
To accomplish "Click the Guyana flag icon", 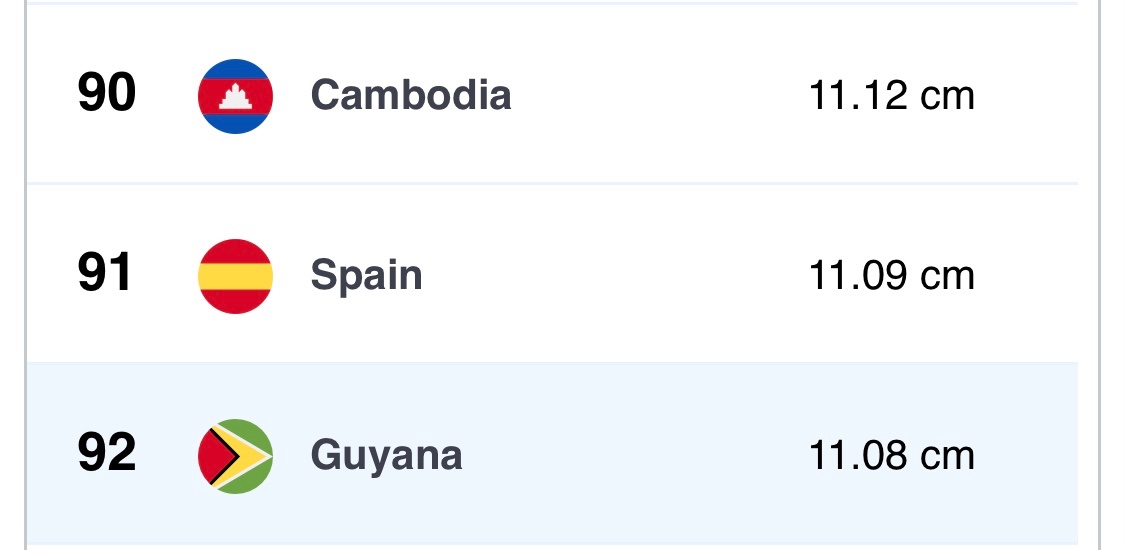I will point(235,456).
